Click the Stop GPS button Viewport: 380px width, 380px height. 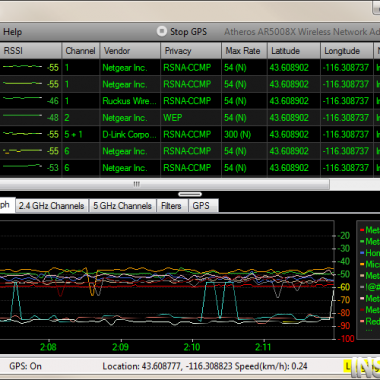point(182,32)
